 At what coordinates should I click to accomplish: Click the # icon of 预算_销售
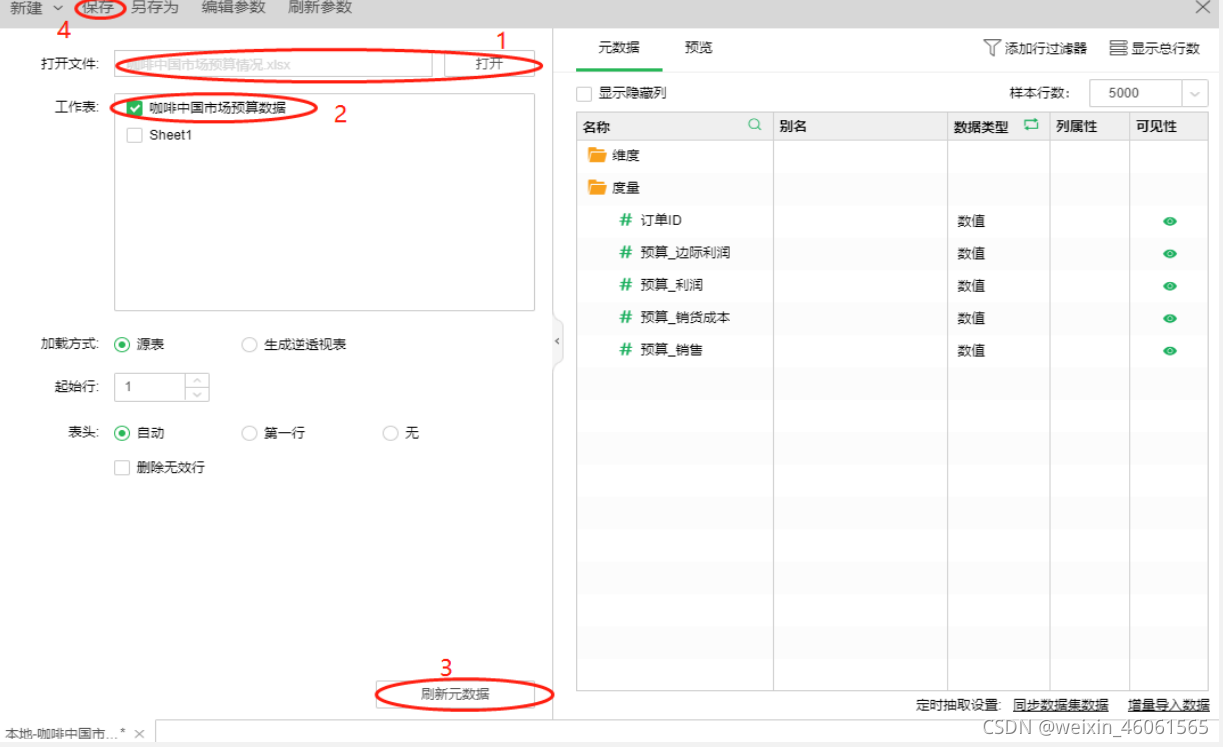[x=626, y=350]
